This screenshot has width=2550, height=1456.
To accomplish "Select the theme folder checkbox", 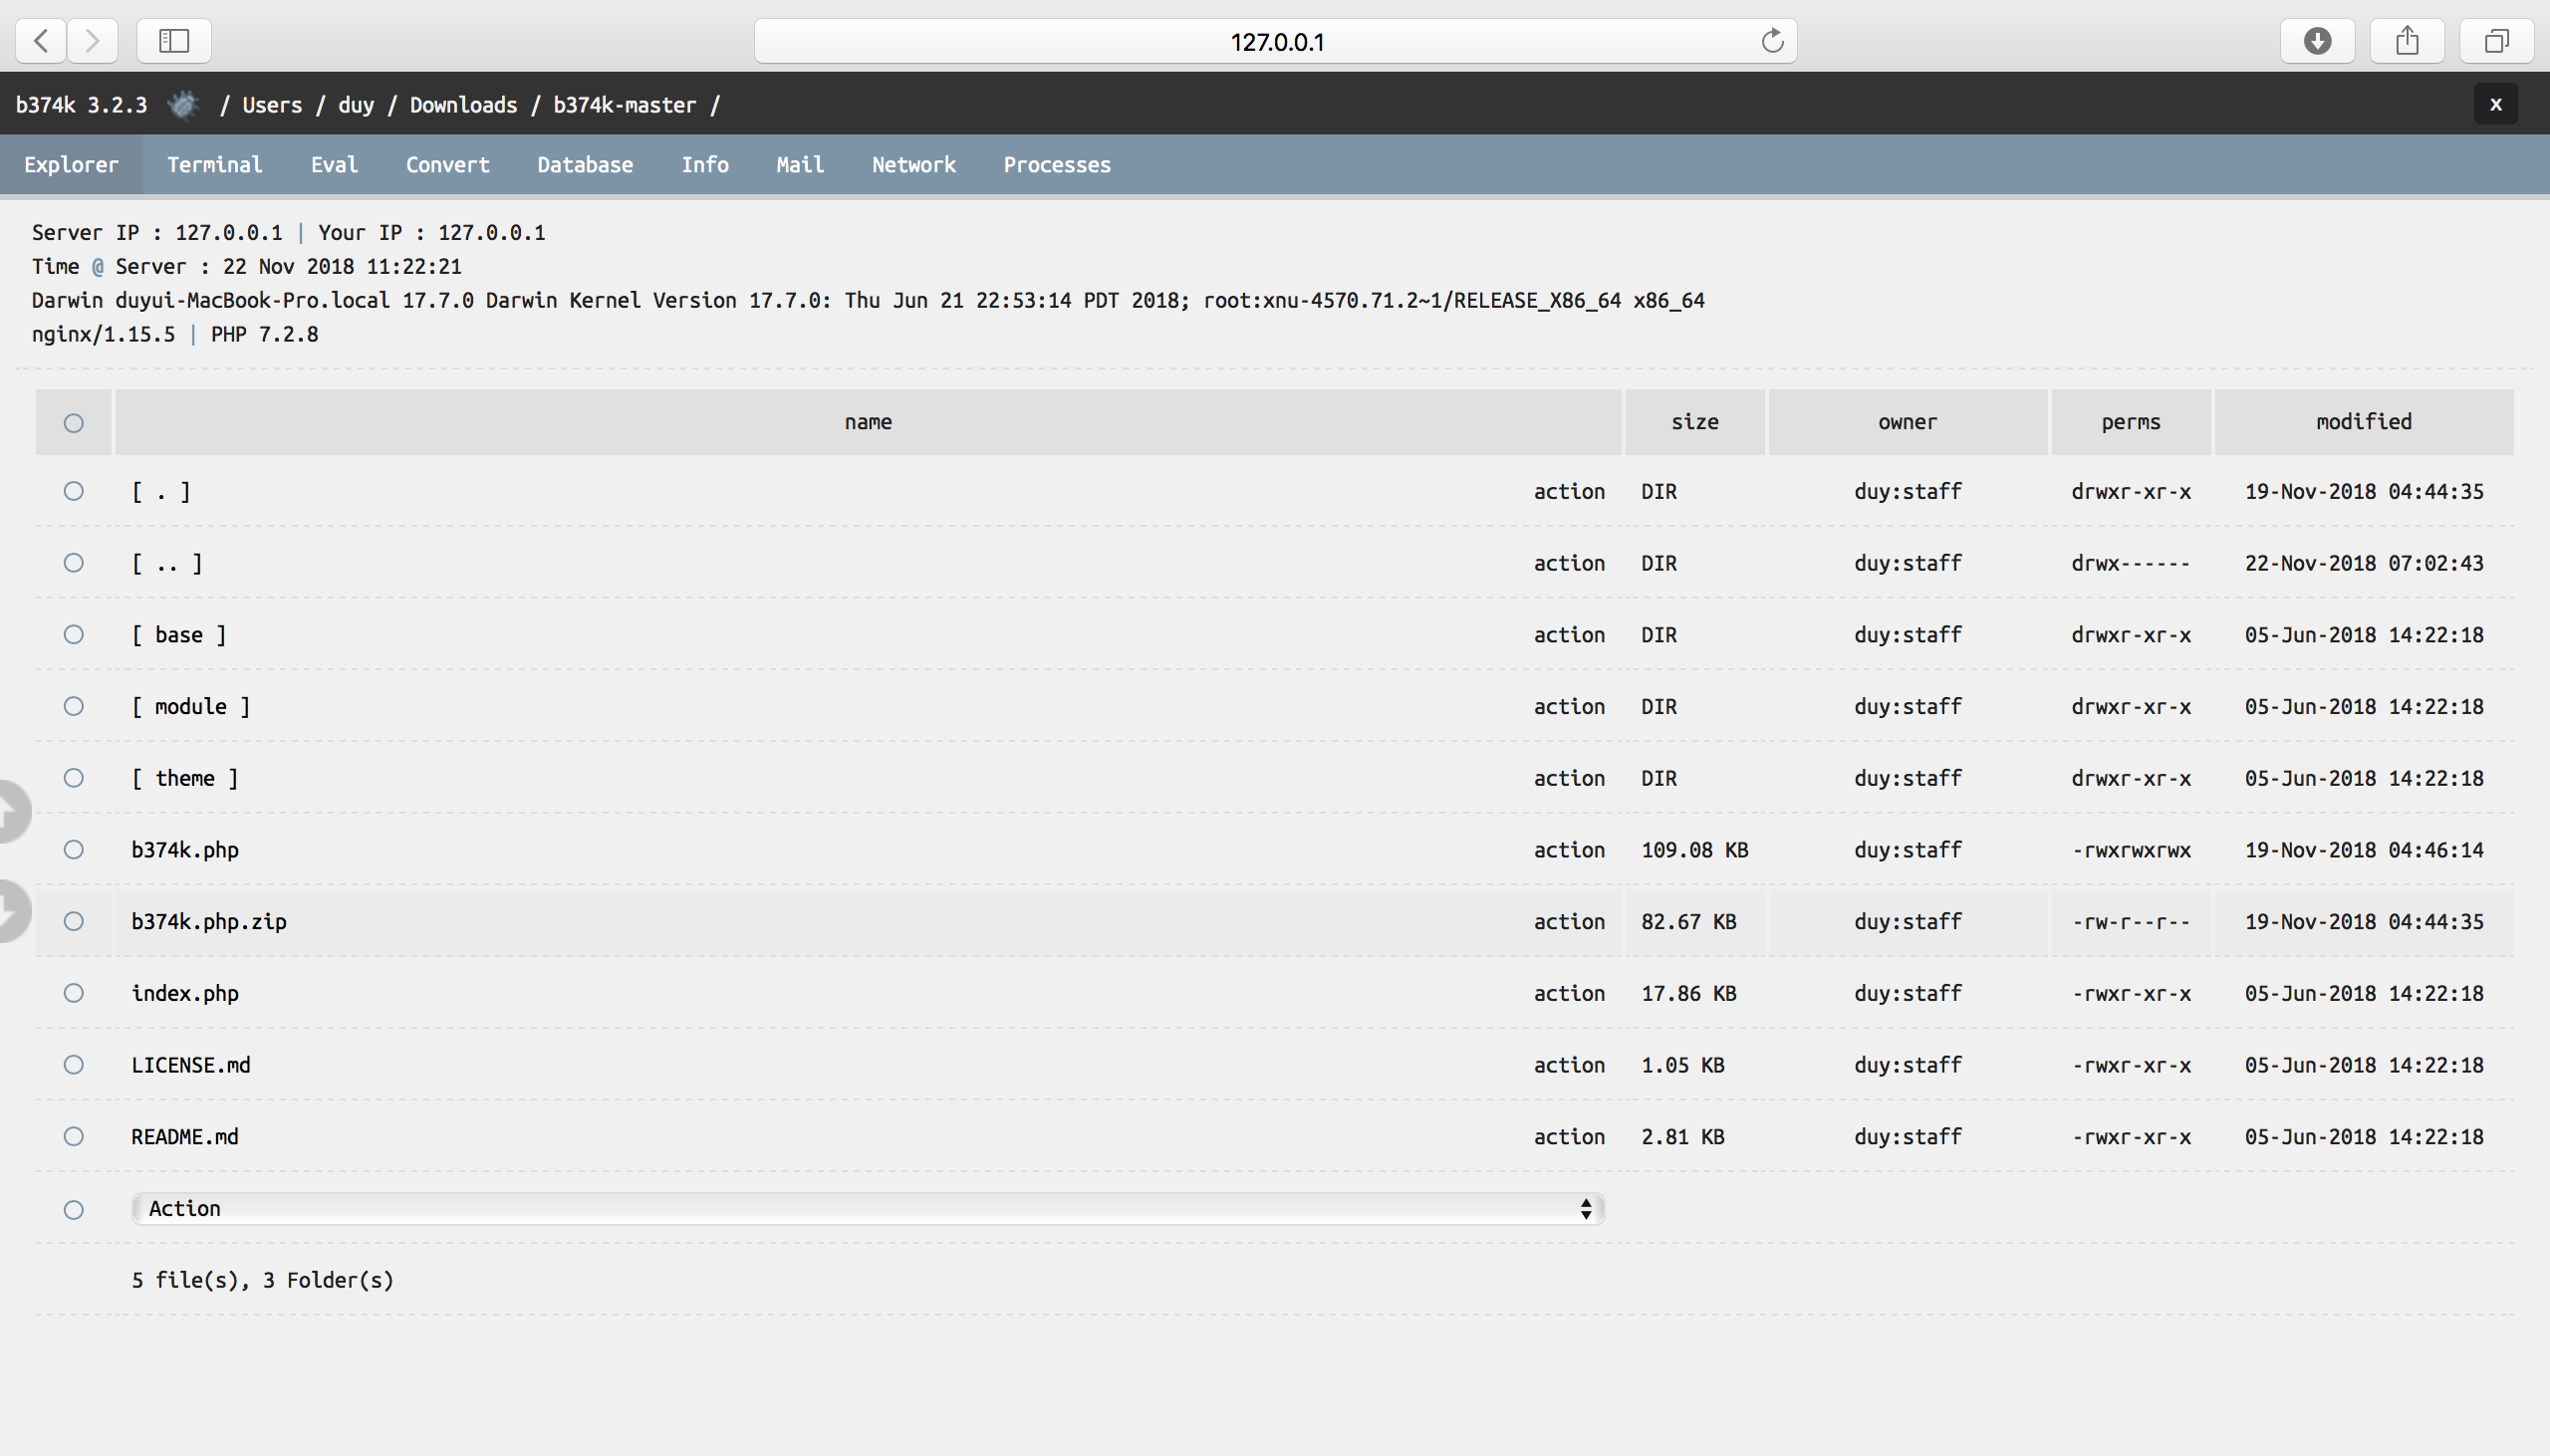I will tap(73, 778).
